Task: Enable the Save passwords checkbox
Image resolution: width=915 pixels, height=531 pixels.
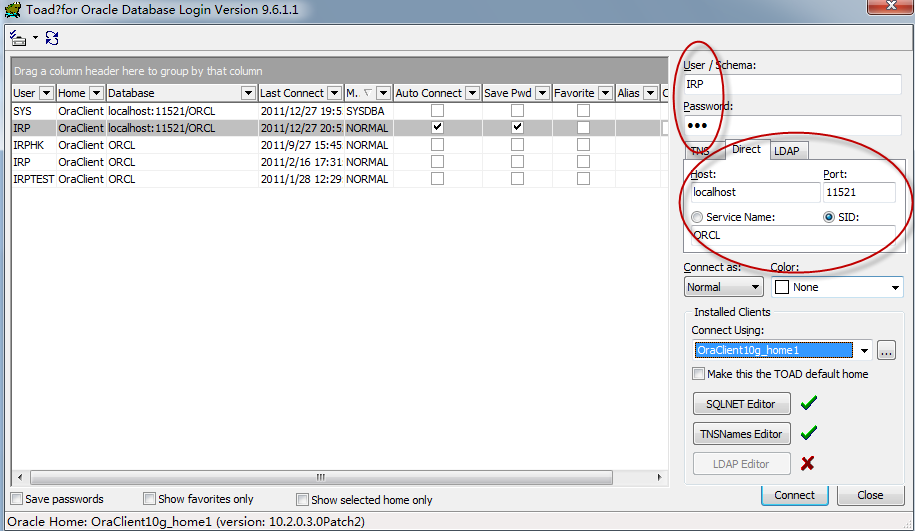Action: coord(17,499)
